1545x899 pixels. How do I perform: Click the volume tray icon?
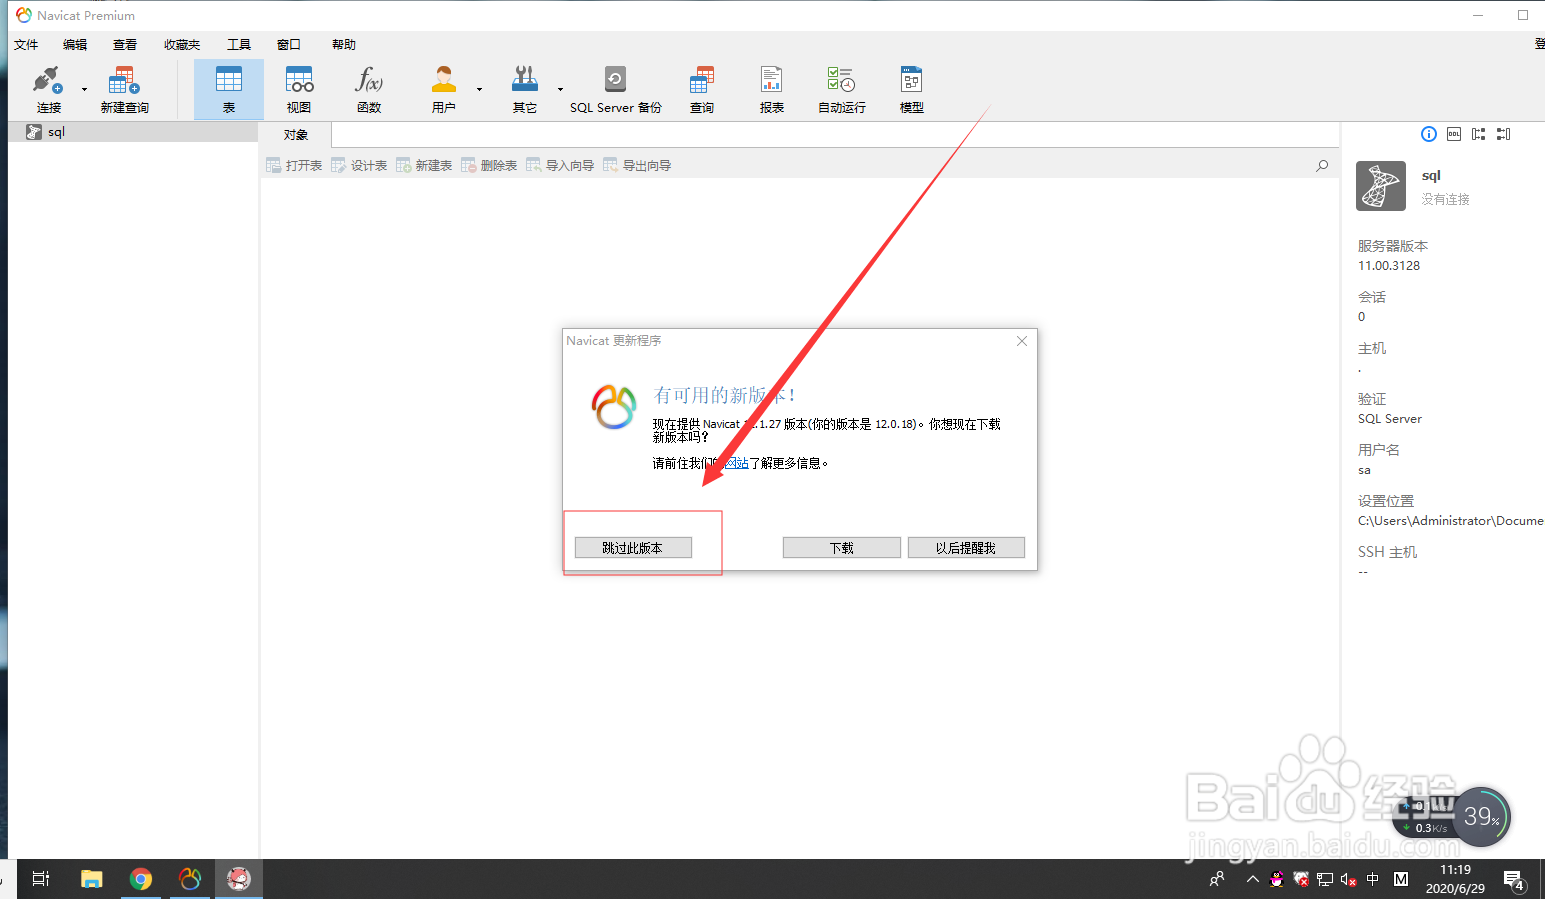tap(1348, 880)
